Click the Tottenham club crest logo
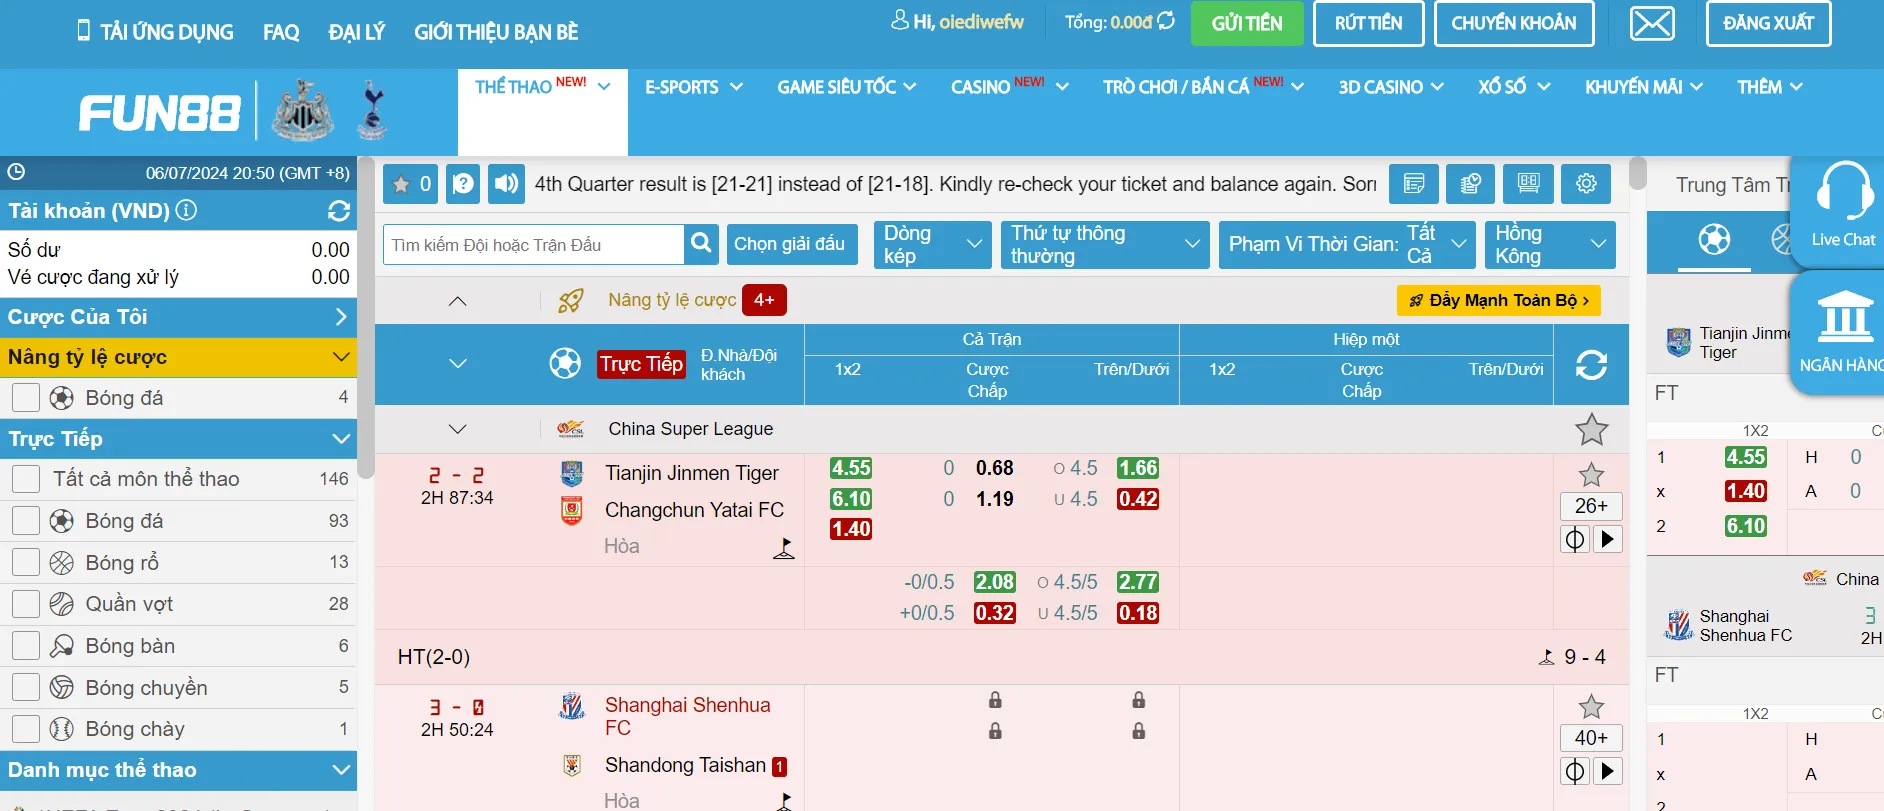The height and width of the screenshot is (811, 1884). pos(372,111)
